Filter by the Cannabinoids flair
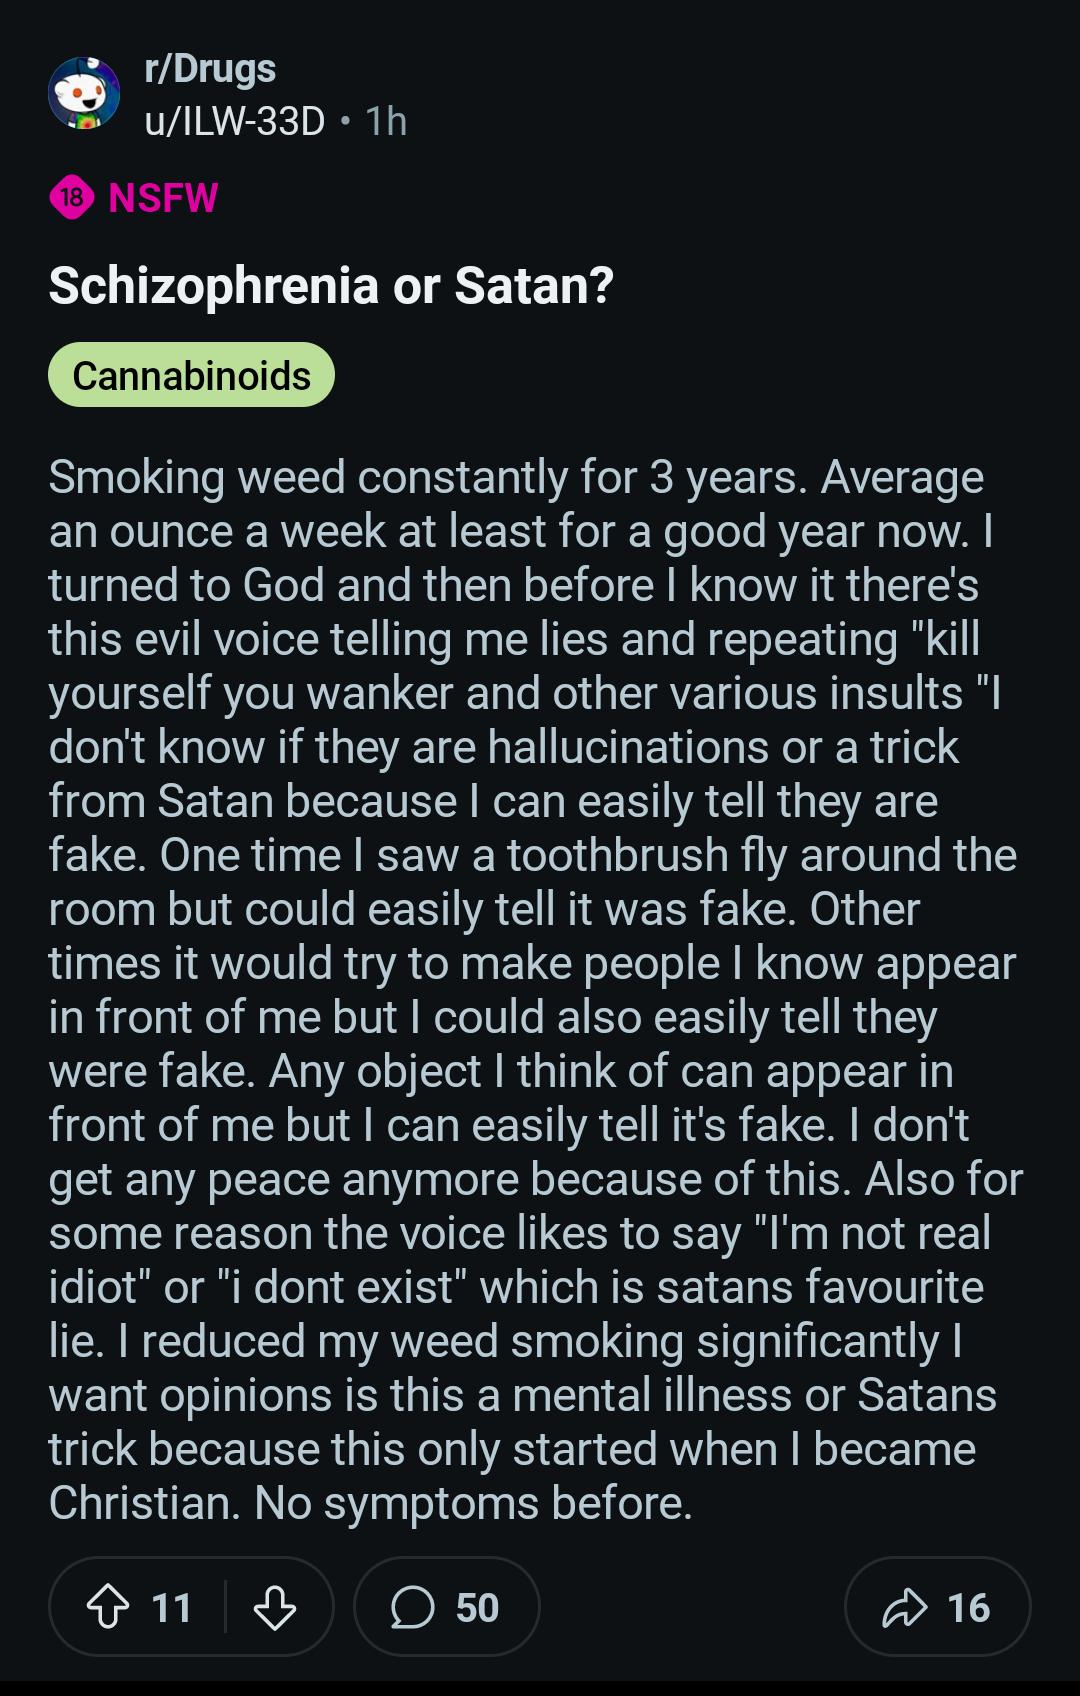 191,375
